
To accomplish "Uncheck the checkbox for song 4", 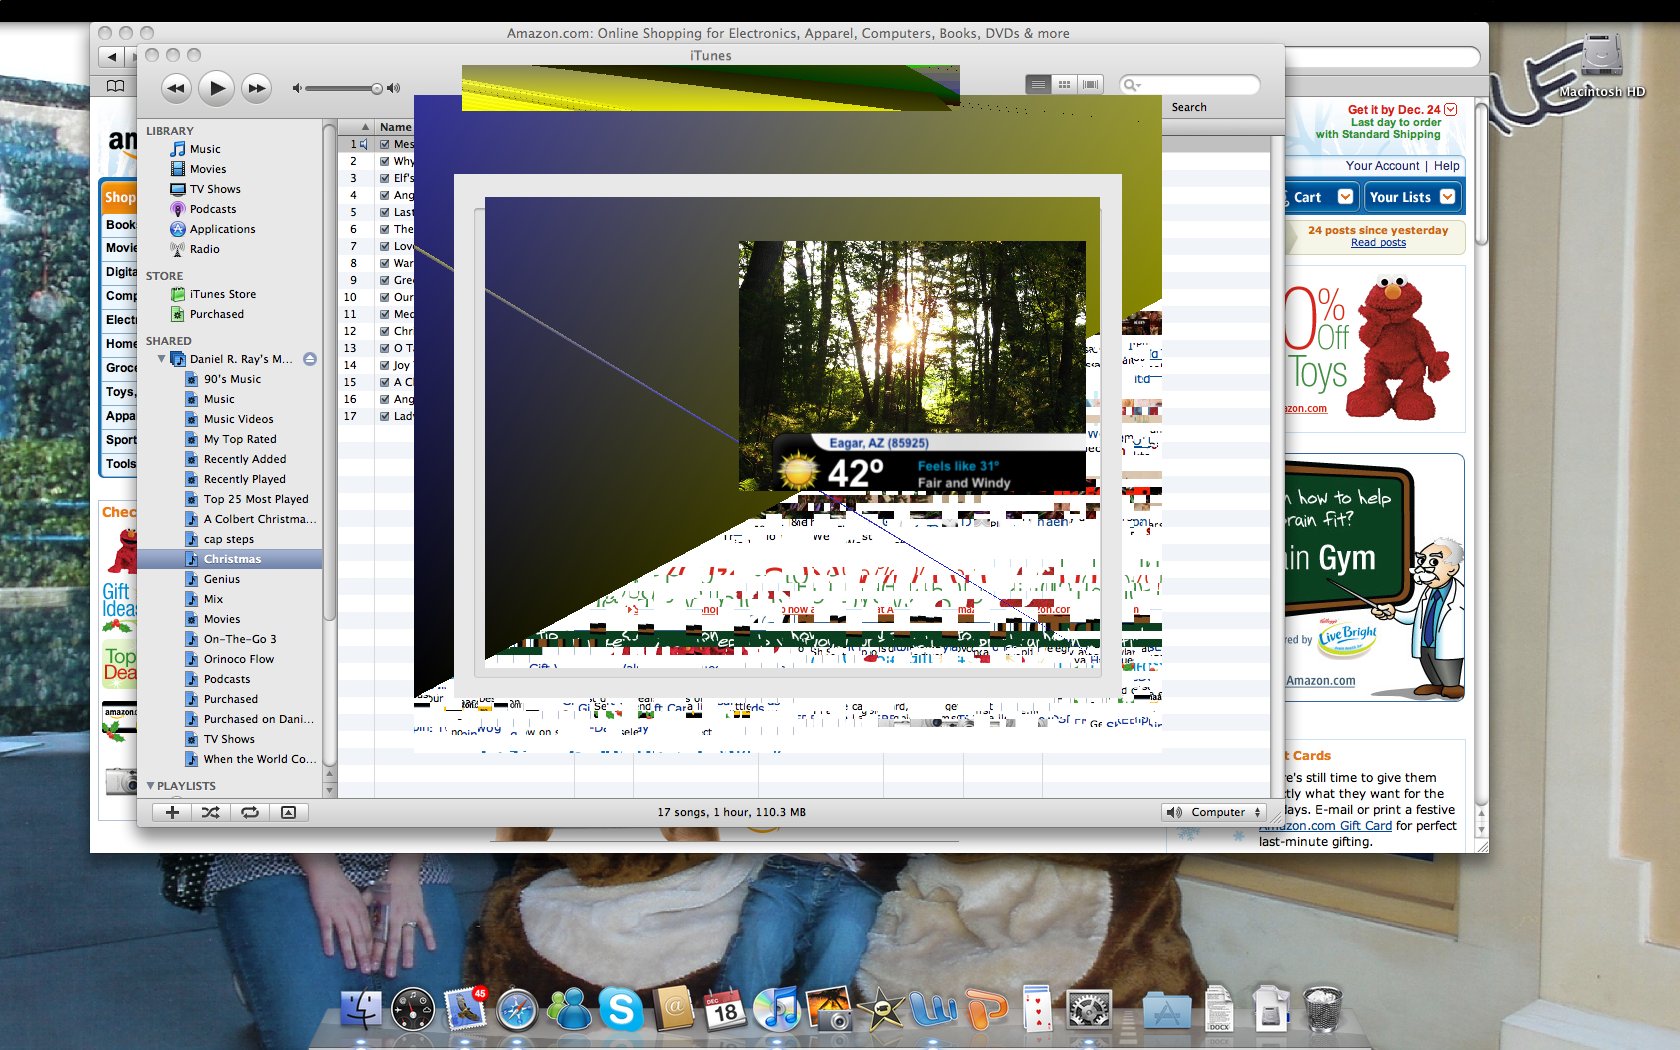I will [x=384, y=195].
